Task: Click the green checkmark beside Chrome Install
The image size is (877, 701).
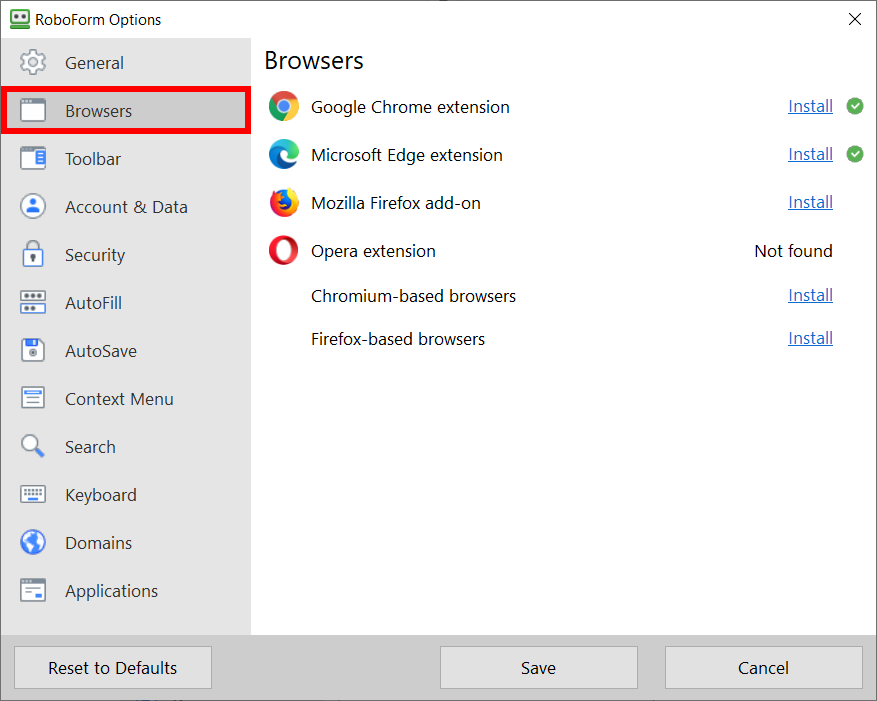Action: 855,106
